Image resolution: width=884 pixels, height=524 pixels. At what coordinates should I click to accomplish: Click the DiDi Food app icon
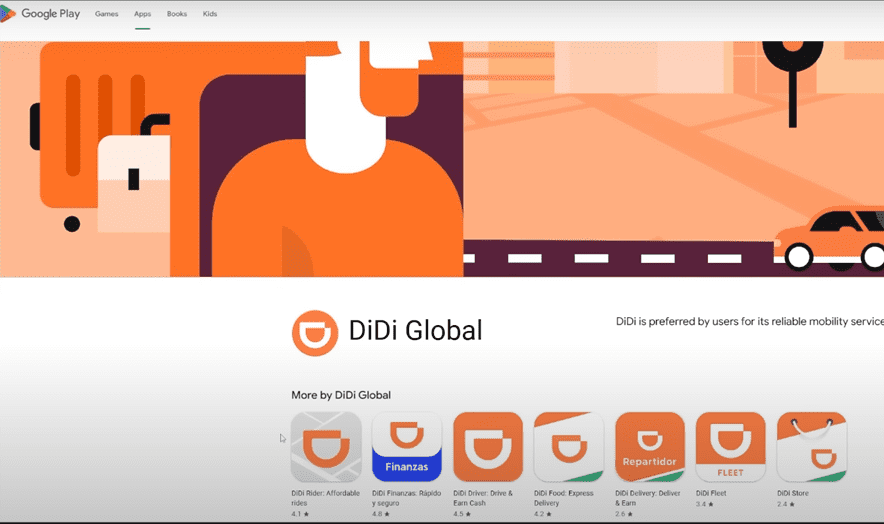pos(569,447)
